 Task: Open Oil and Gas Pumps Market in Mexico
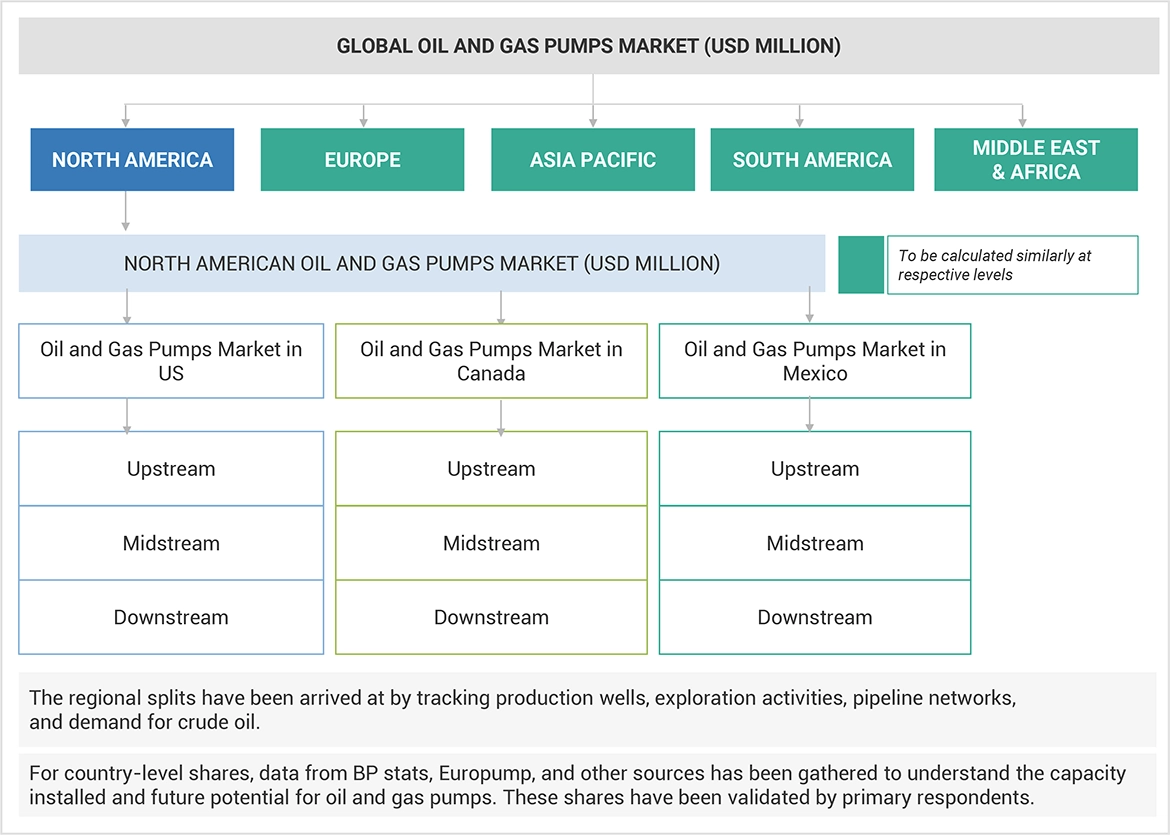click(814, 361)
